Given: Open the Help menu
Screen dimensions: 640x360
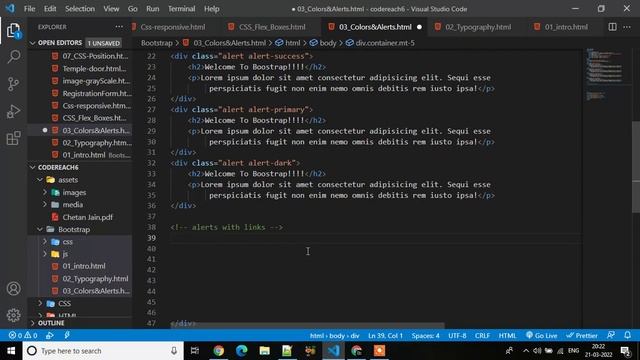Looking at the screenshot, I should pyautogui.click(x=211, y=9).
